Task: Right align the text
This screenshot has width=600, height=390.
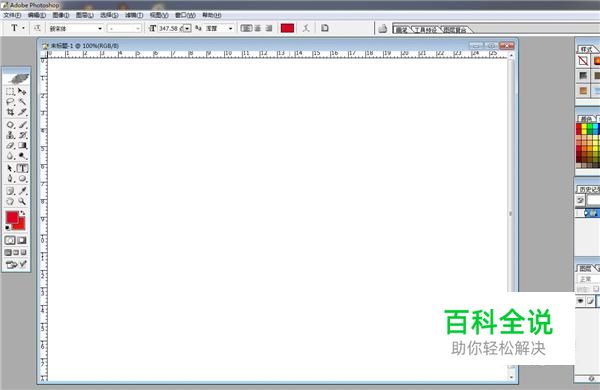Action: click(x=269, y=28)
